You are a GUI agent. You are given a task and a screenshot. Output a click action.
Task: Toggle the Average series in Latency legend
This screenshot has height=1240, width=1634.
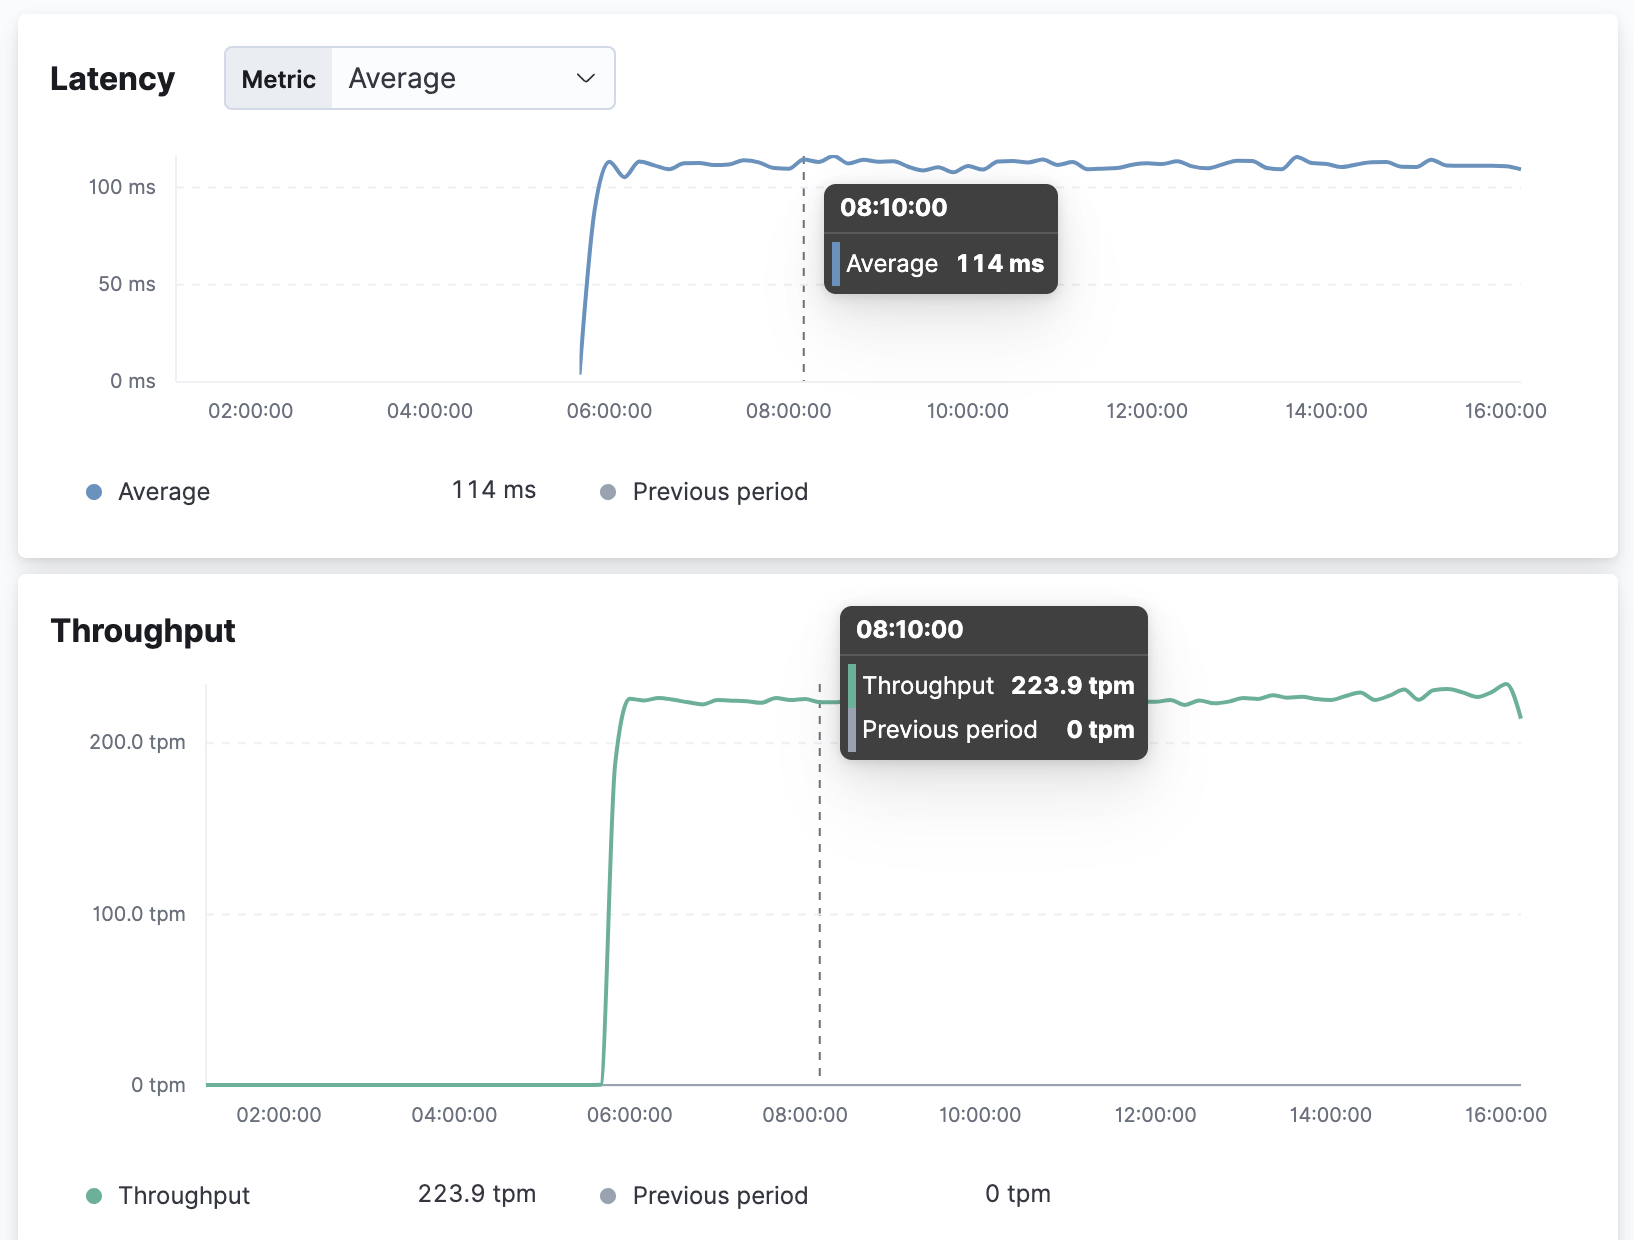[x=163, y=491]
